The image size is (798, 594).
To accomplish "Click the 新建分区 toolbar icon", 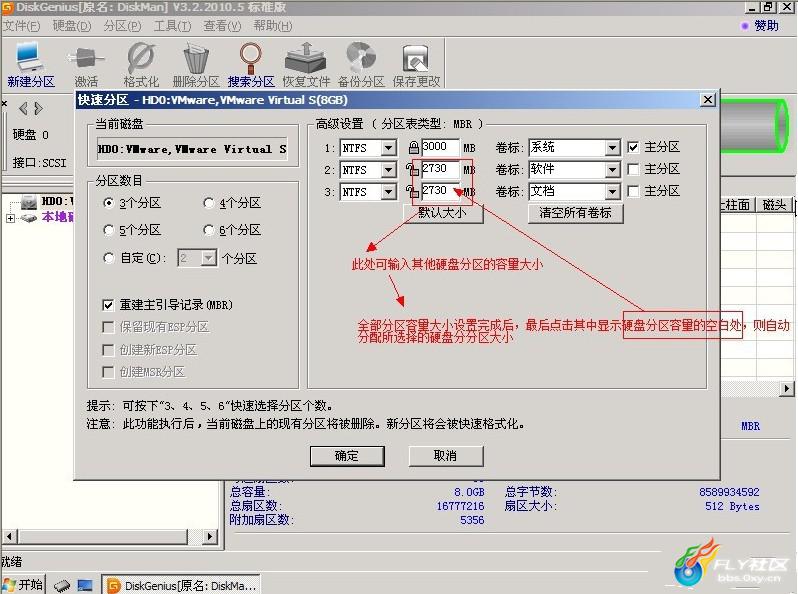I will tap(30, 64).
